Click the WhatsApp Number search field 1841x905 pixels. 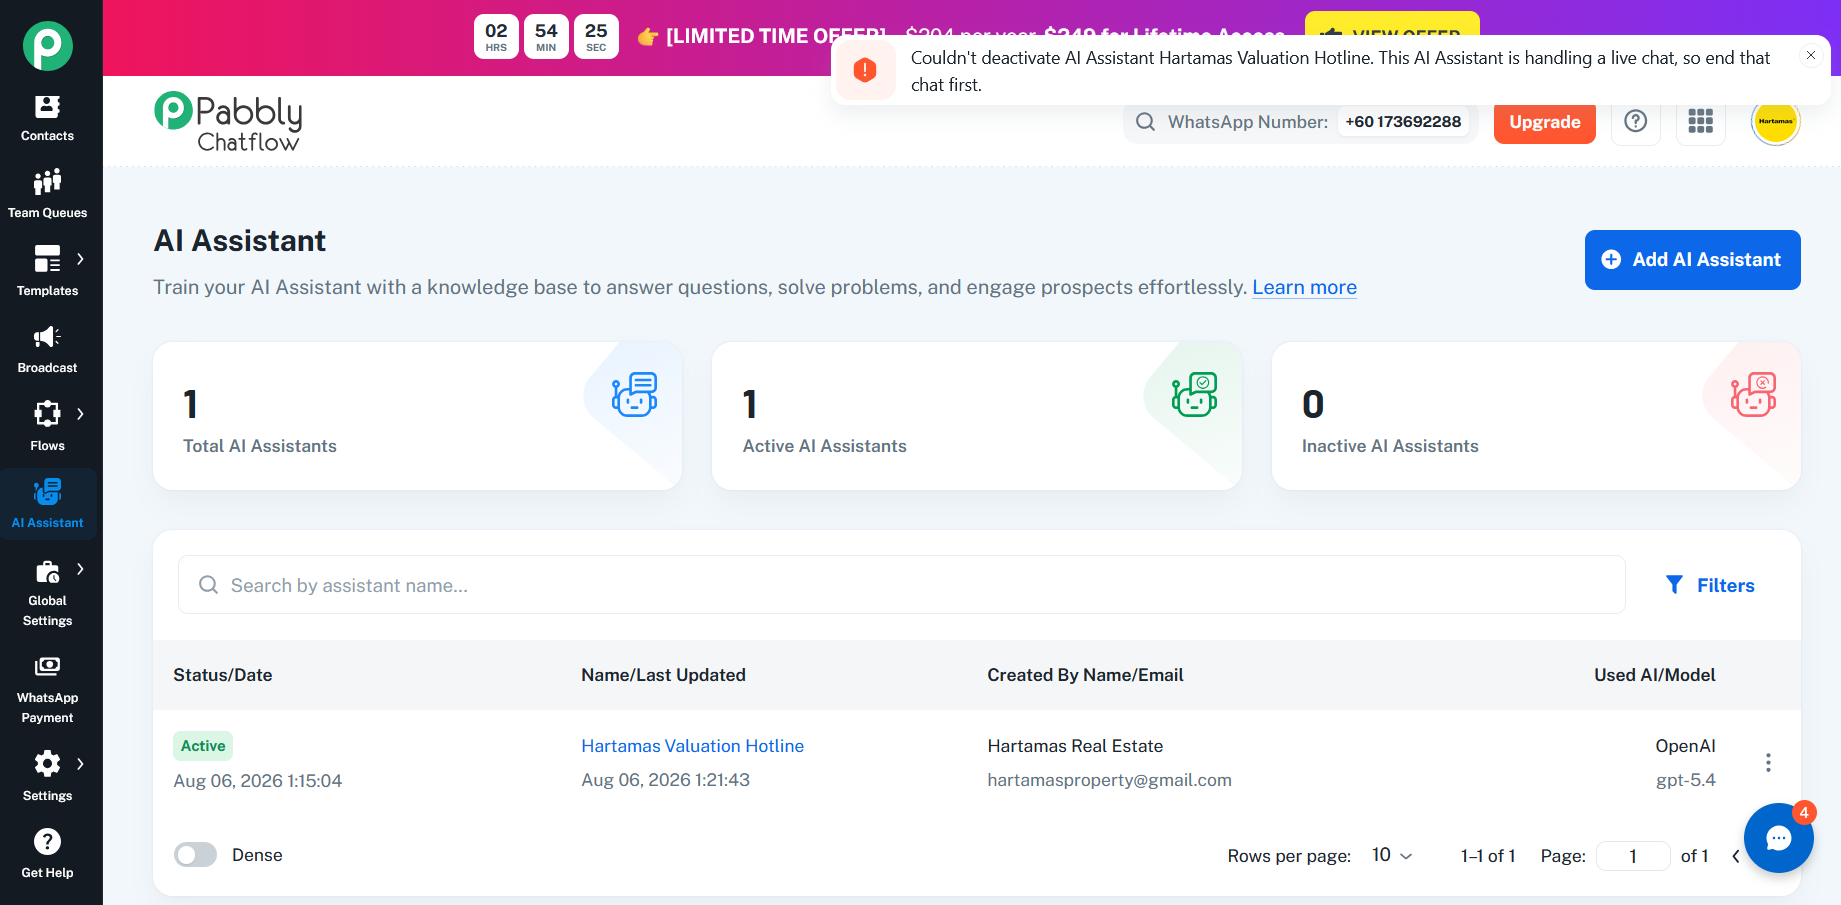pos(1300,122)
